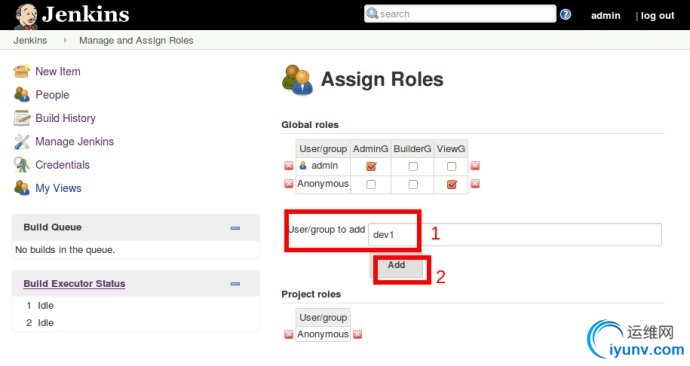The image size is (690, 366).
Task: Open the Build History notepad icon
Action: coord(22,118)
